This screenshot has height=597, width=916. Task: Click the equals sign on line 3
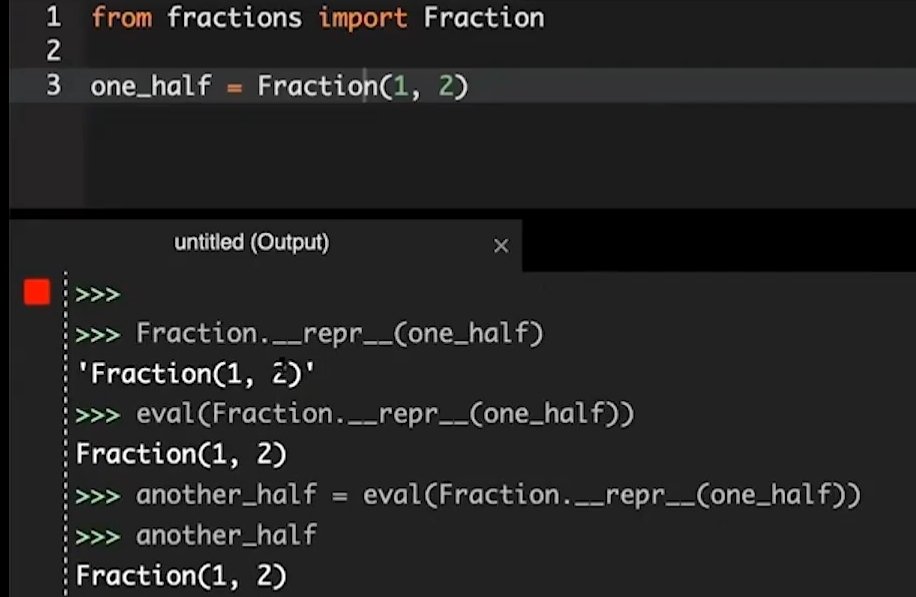(234, 87)
